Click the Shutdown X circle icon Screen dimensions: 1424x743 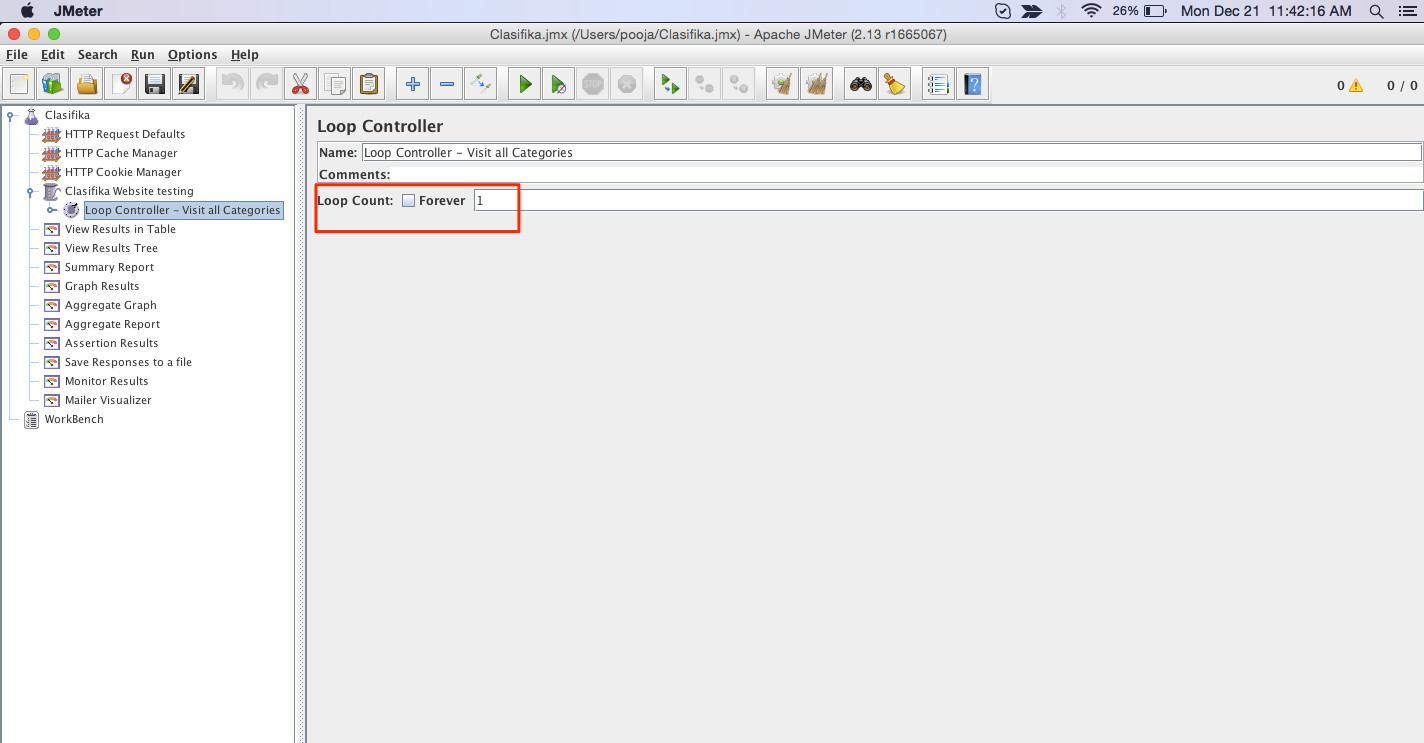tap(626, 85)
